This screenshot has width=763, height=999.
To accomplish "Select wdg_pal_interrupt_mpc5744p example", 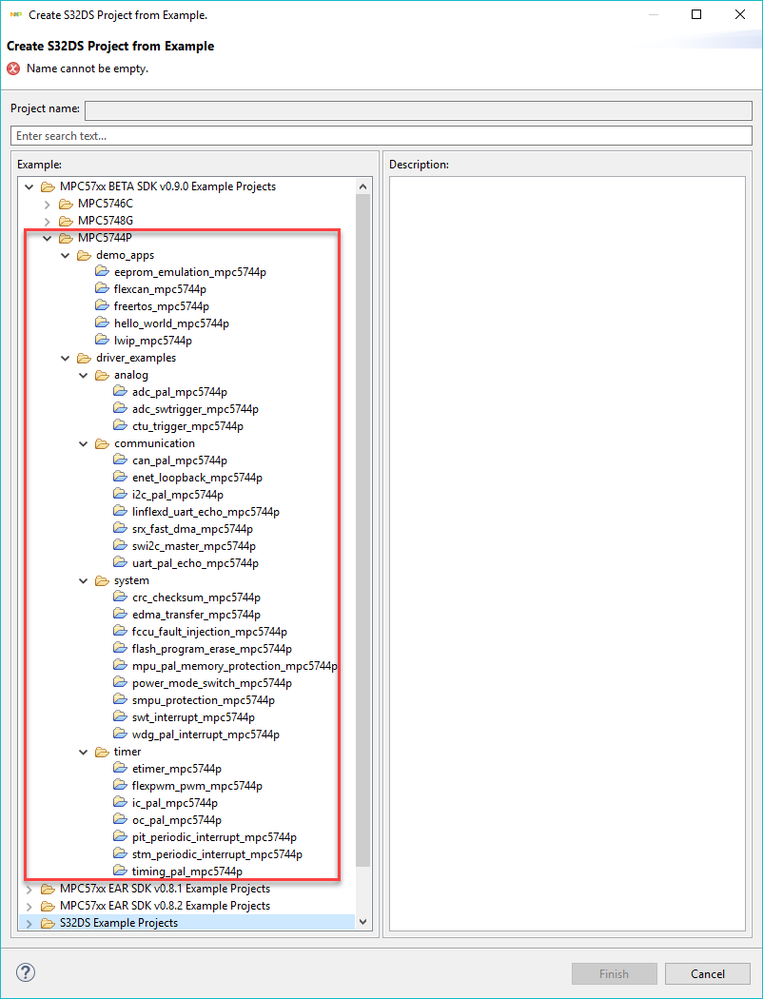I will coord(206,734).
